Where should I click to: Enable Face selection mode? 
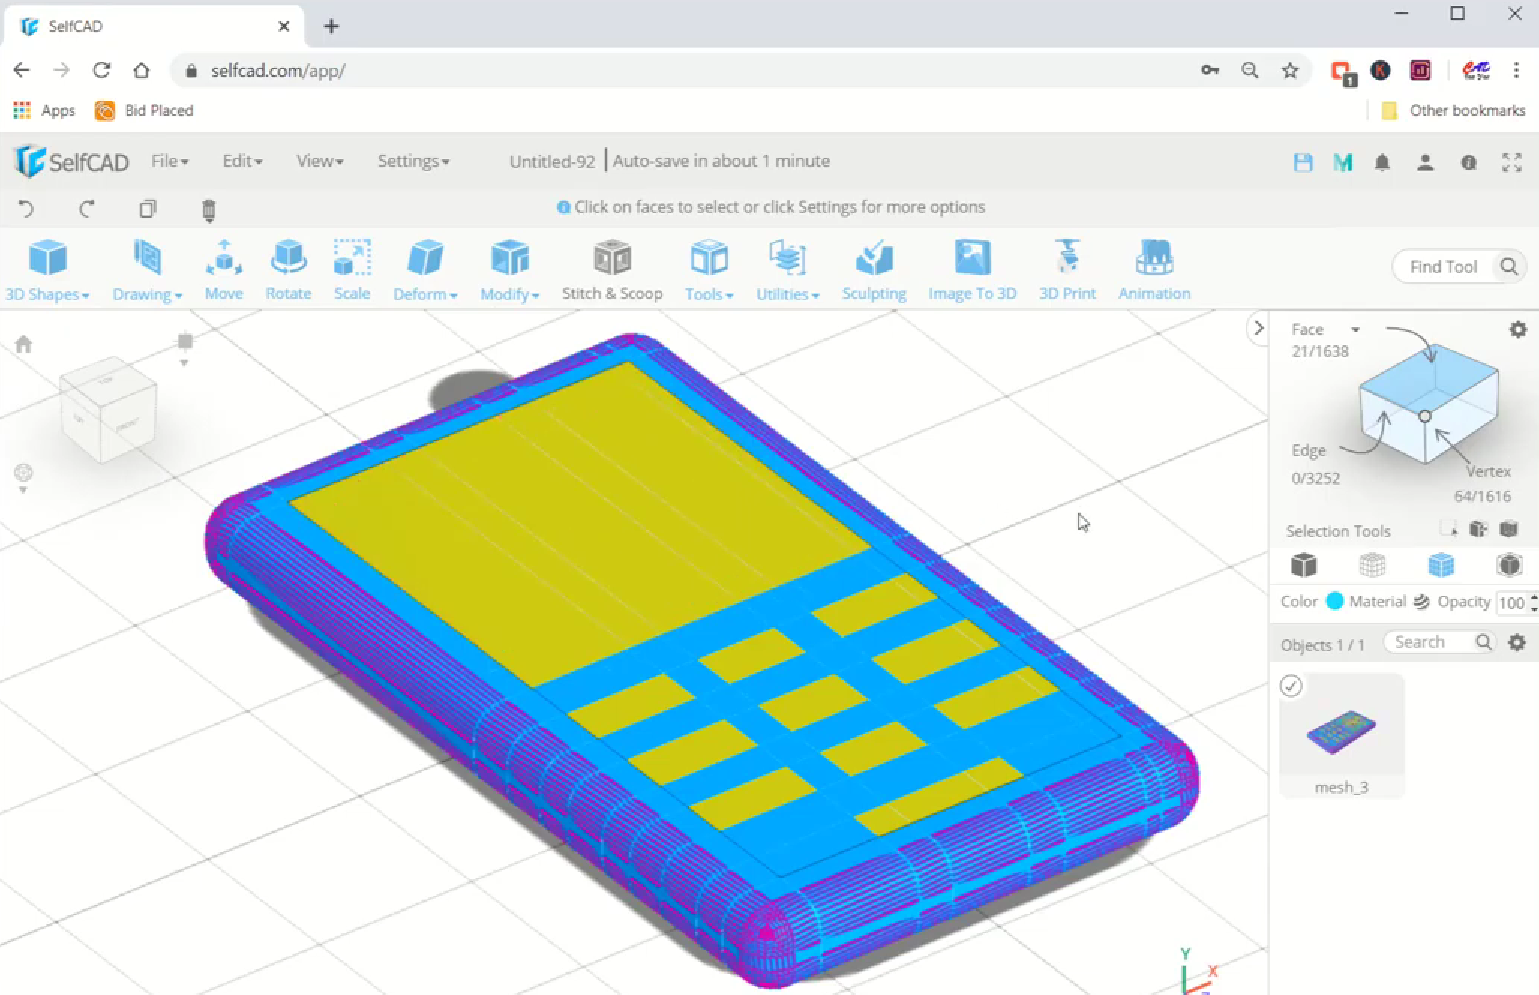tap(1307, 329)
